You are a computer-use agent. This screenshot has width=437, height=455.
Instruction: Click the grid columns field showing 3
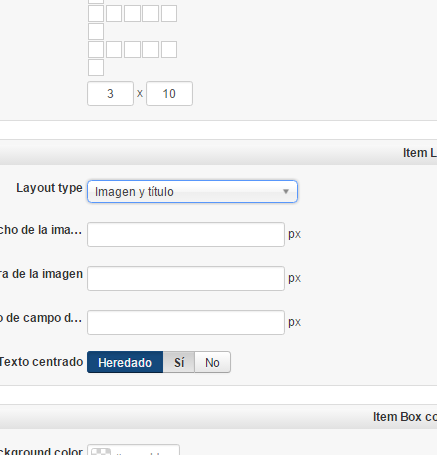tap(110, 94)
